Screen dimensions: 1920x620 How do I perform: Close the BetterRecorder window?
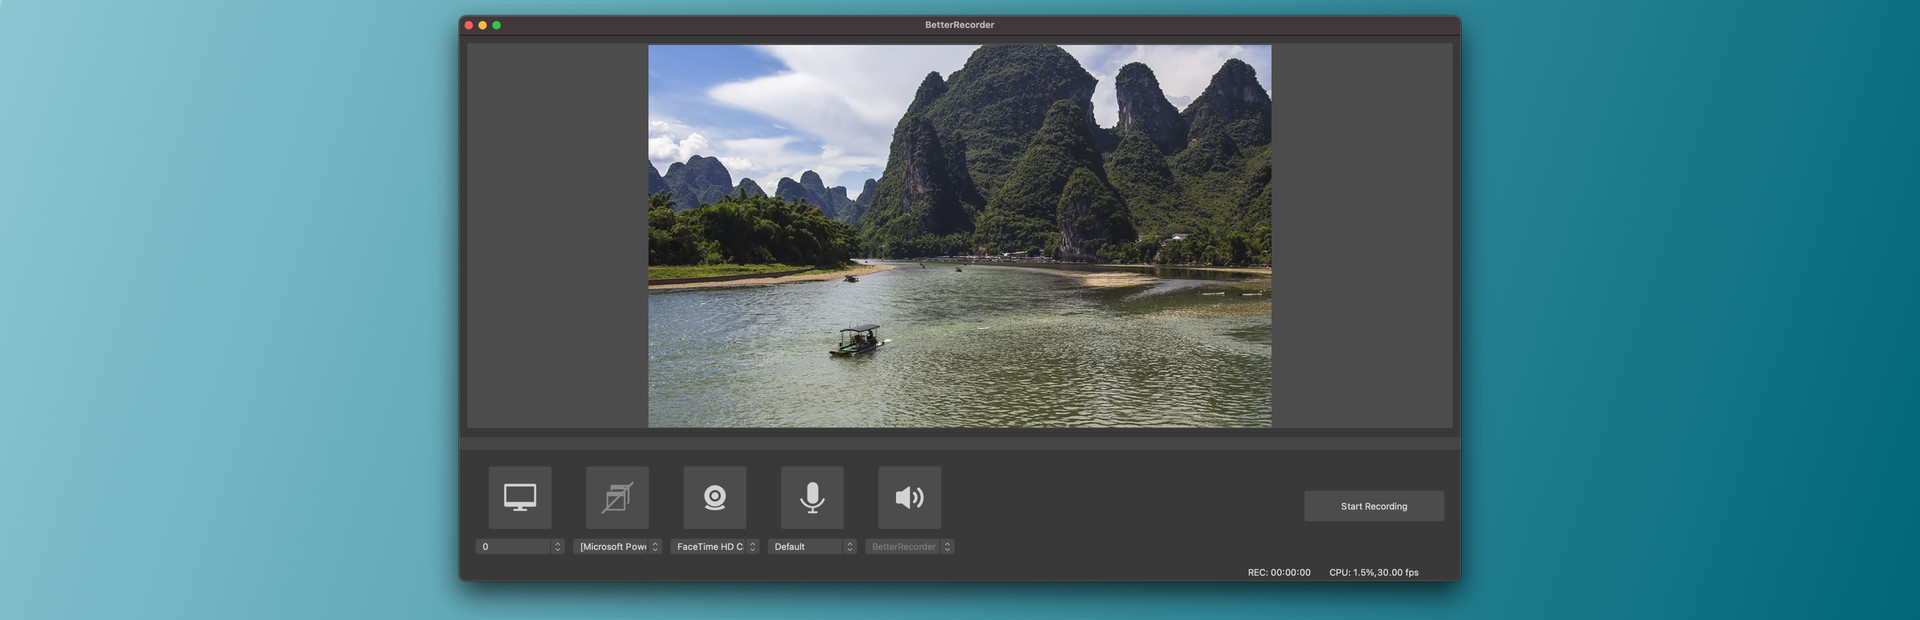pyautogui.click(x=469, y=25)
